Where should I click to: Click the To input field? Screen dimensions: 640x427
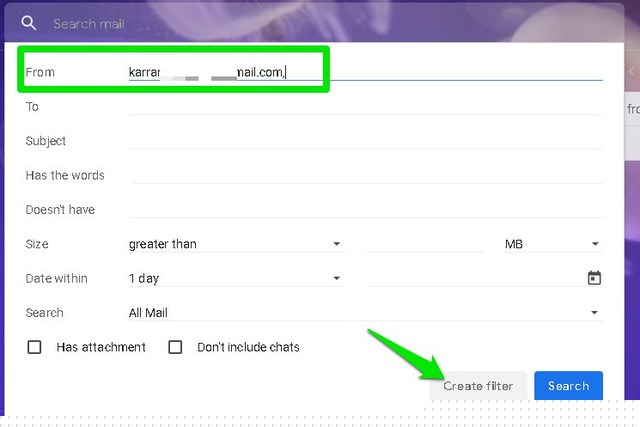click(365, 107)
